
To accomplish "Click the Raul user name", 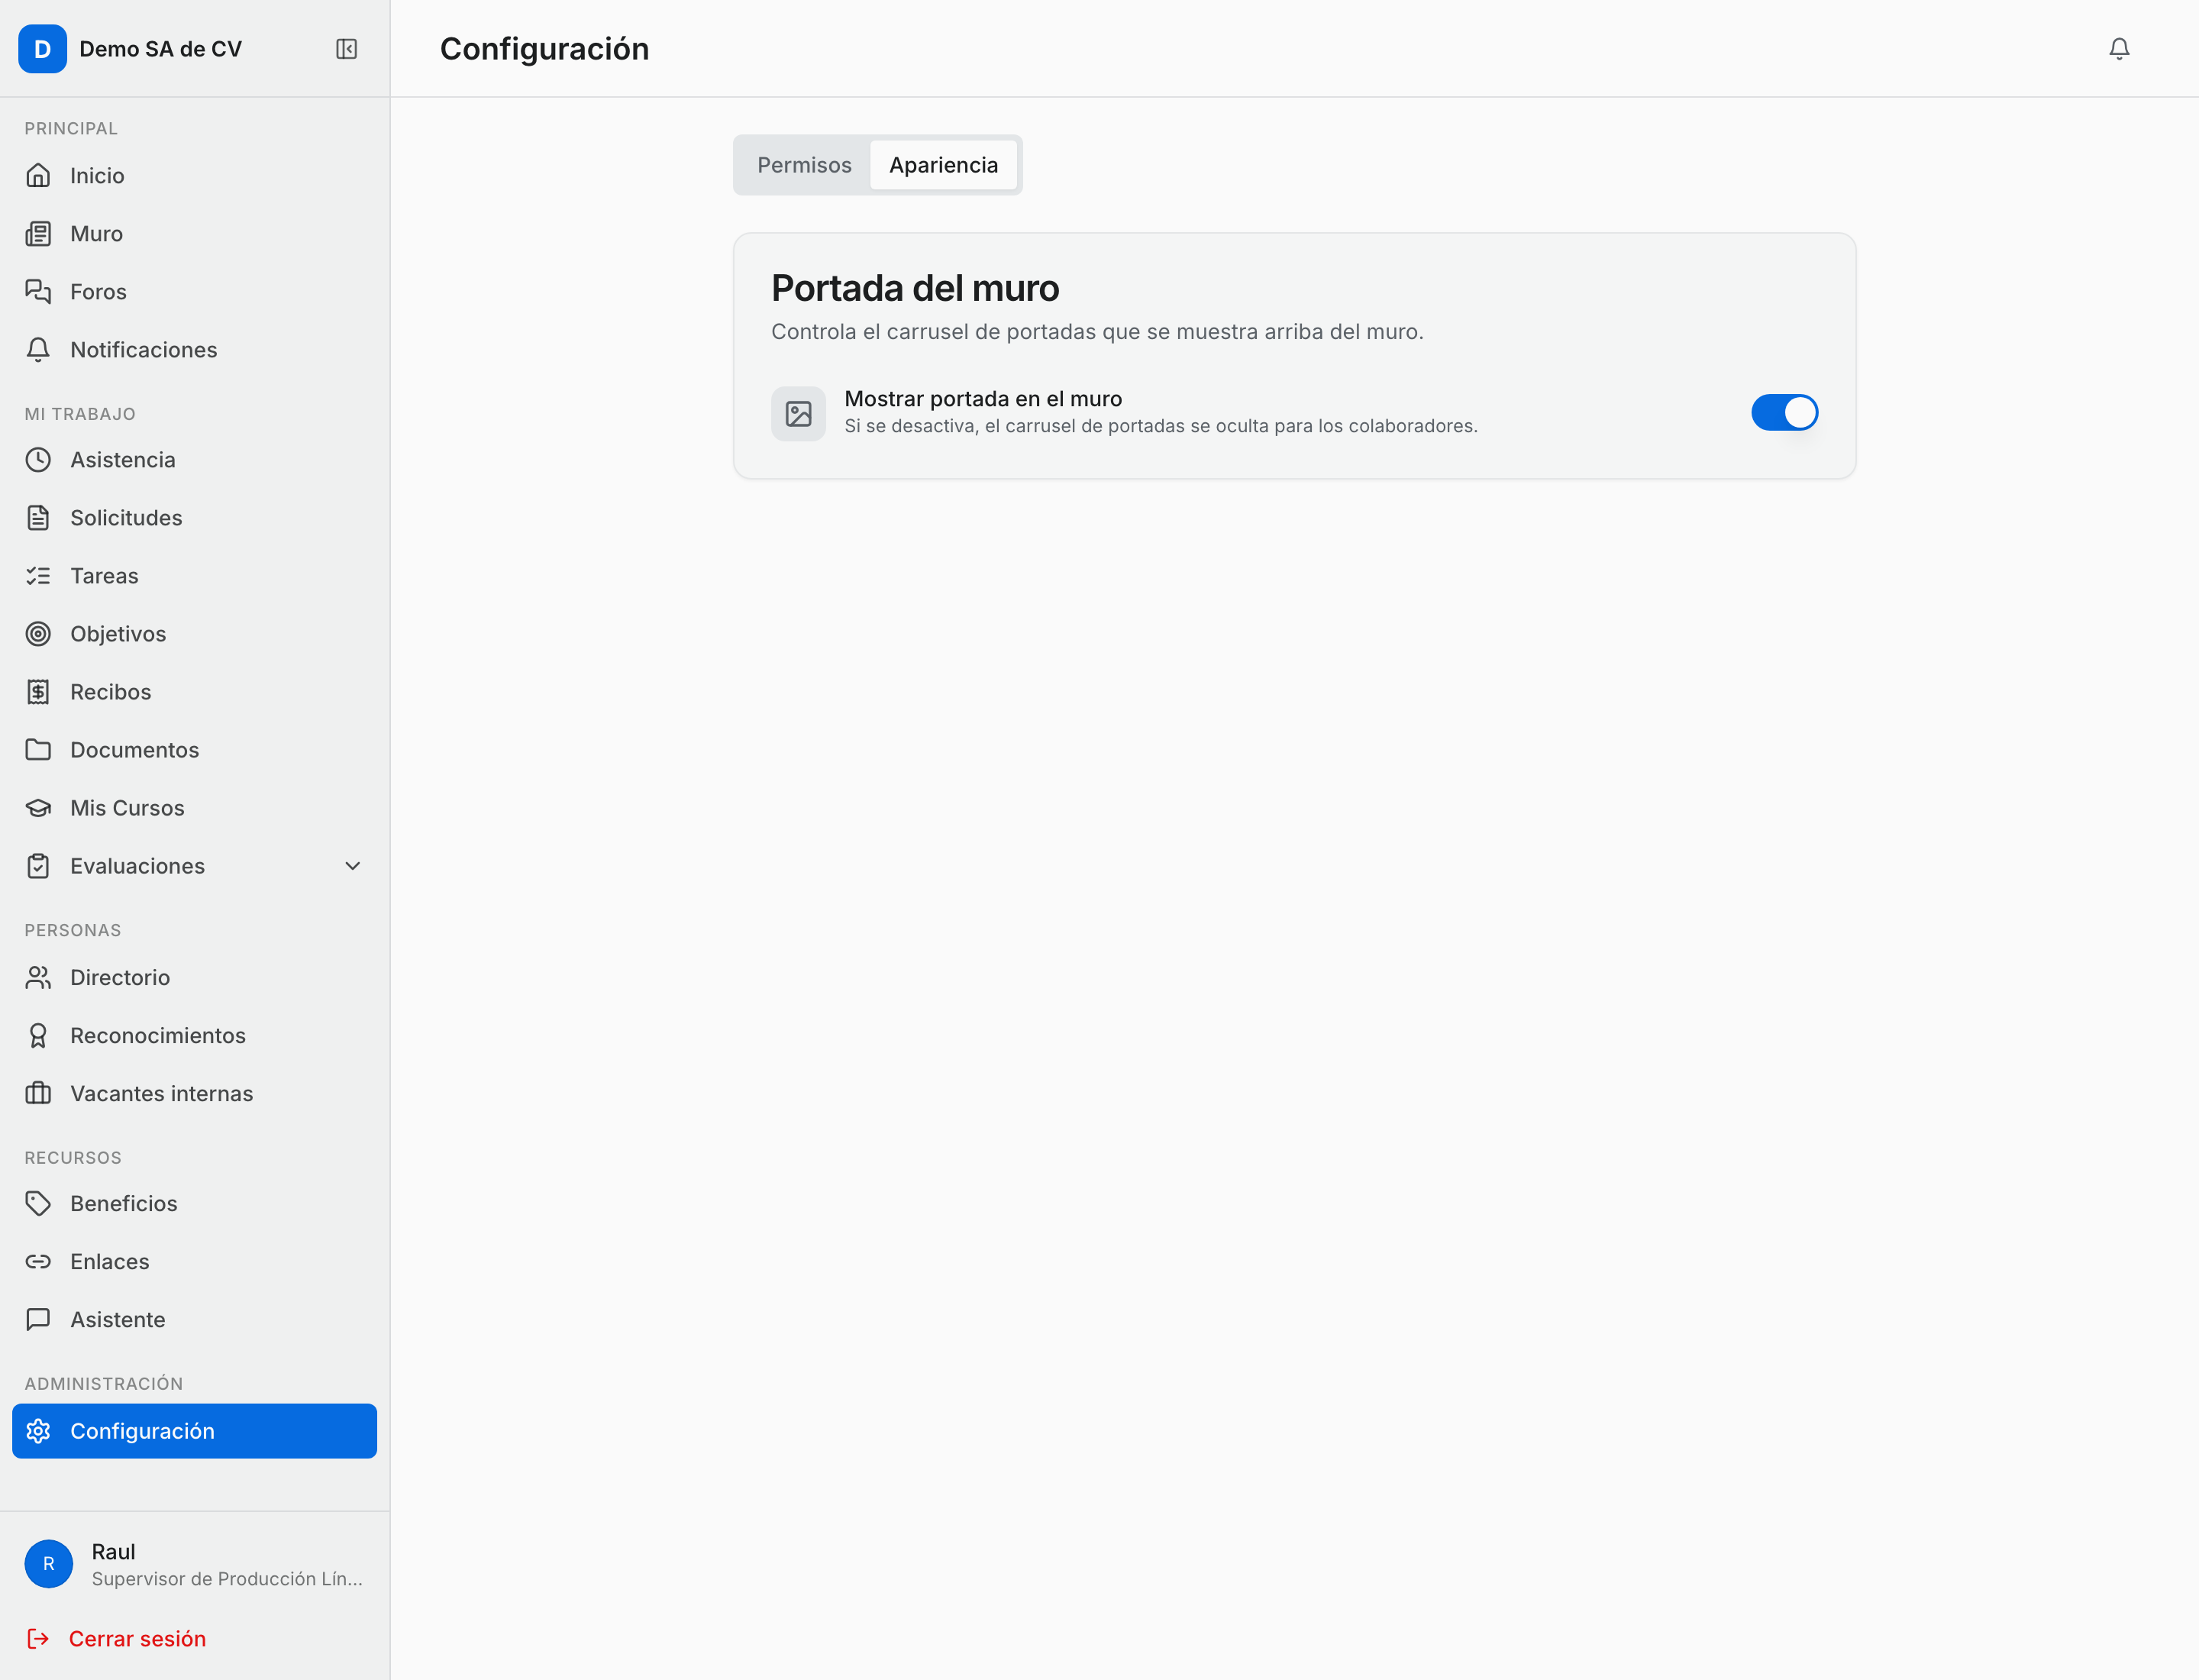I will [113, 1552].
